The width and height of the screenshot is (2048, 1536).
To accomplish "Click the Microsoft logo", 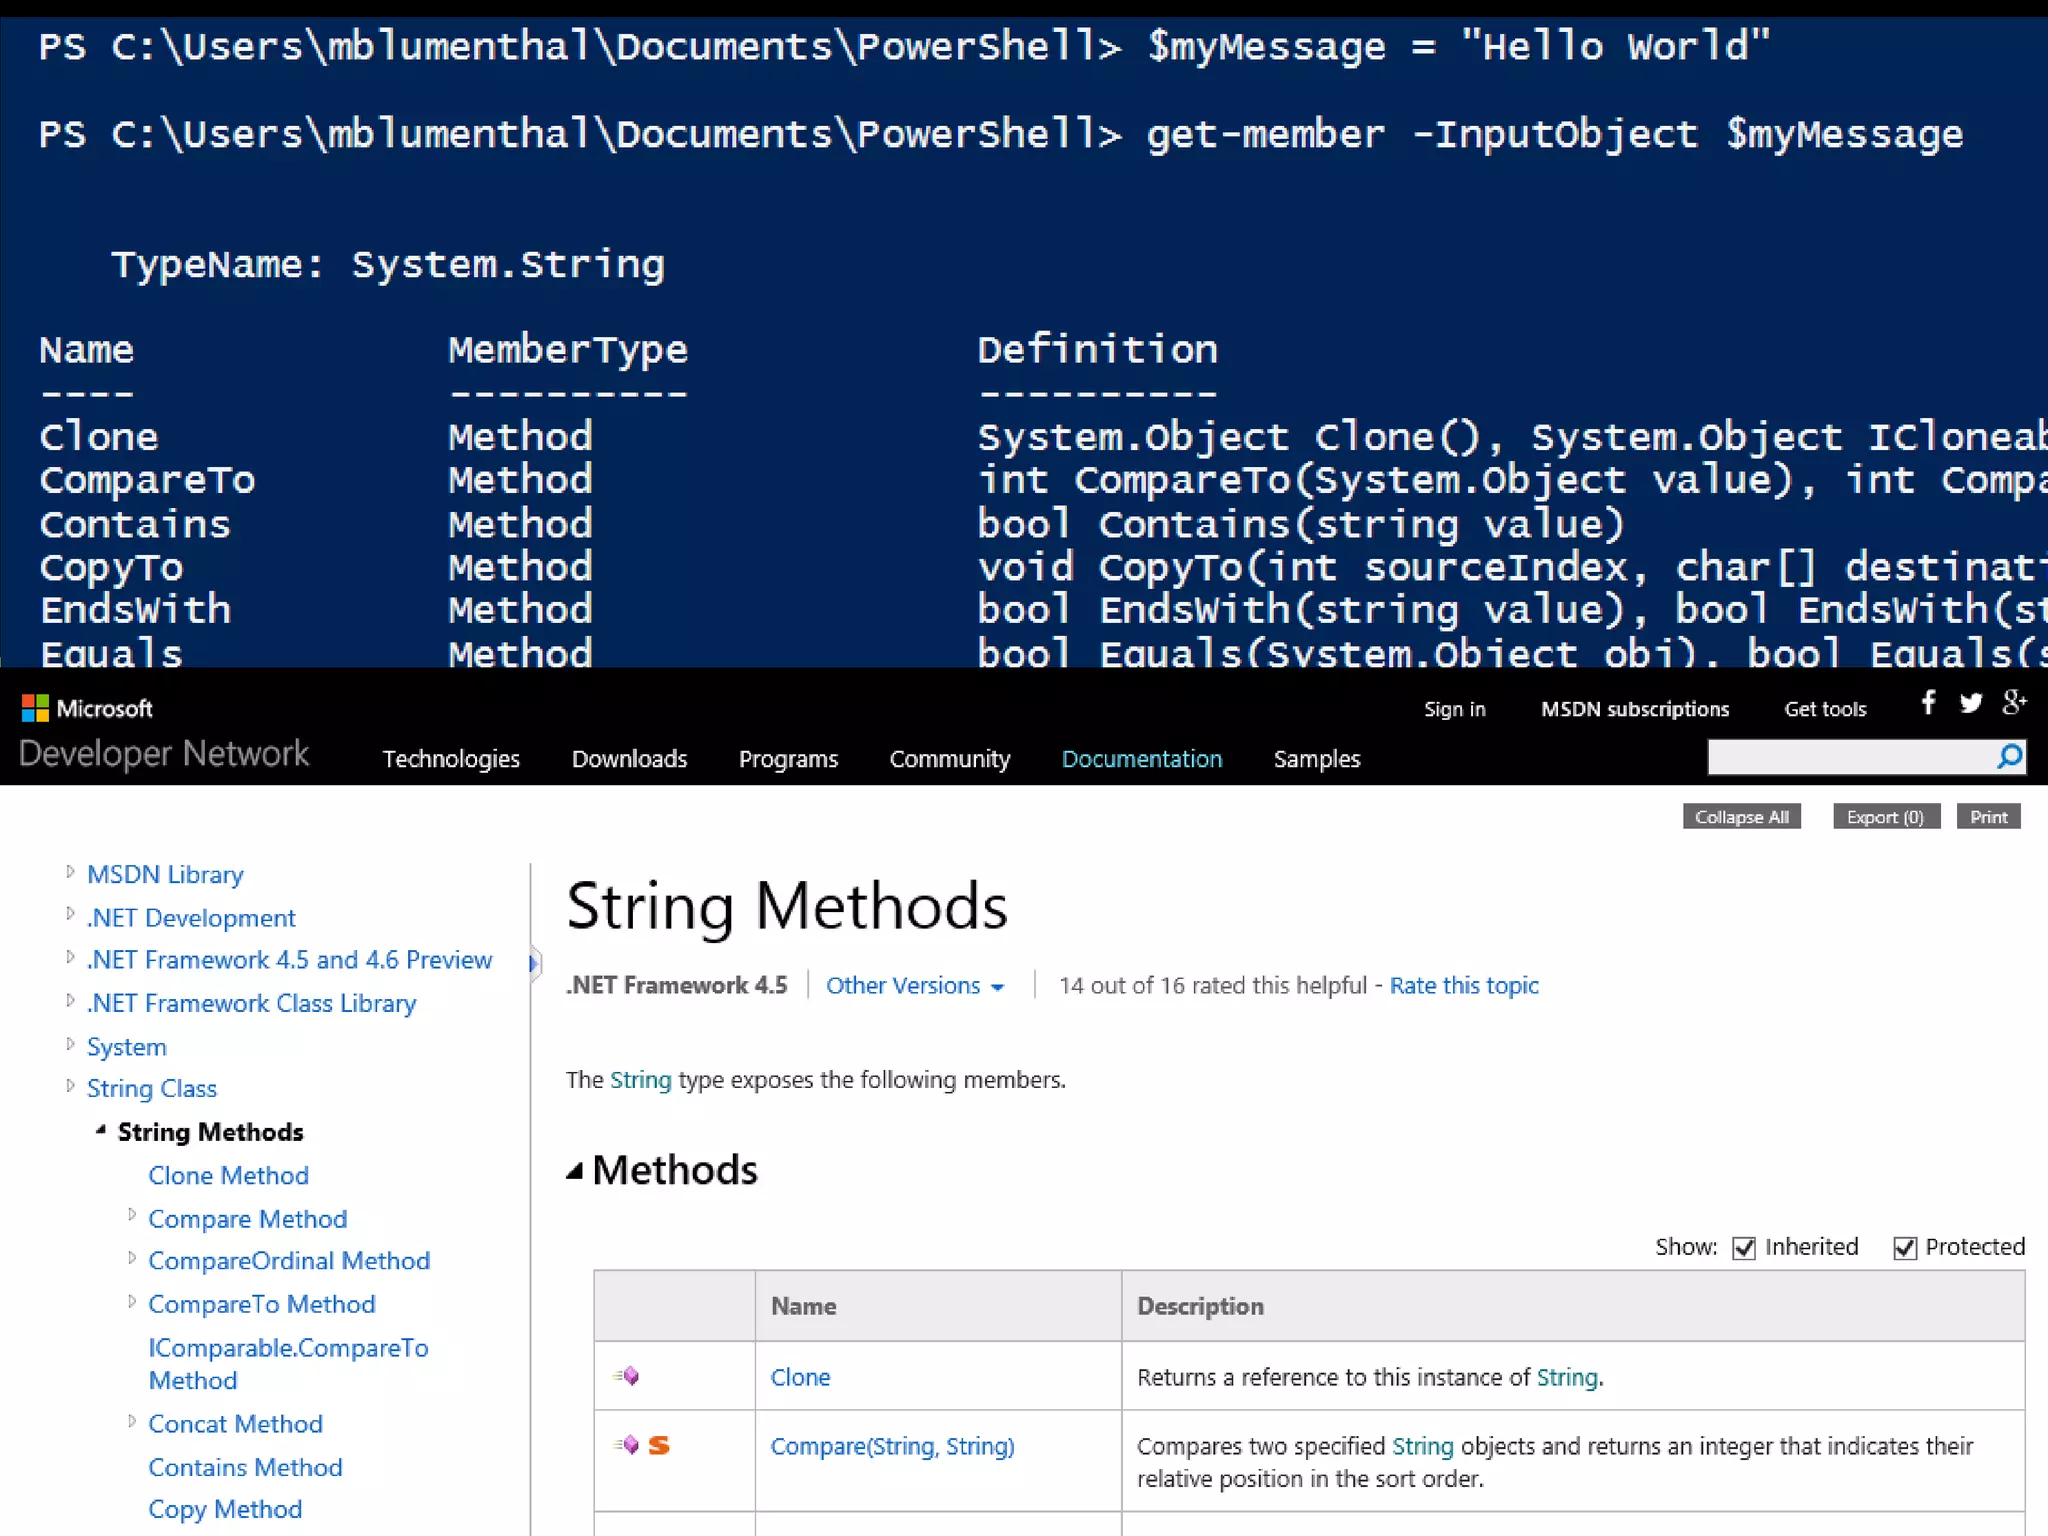I will 35,708.
